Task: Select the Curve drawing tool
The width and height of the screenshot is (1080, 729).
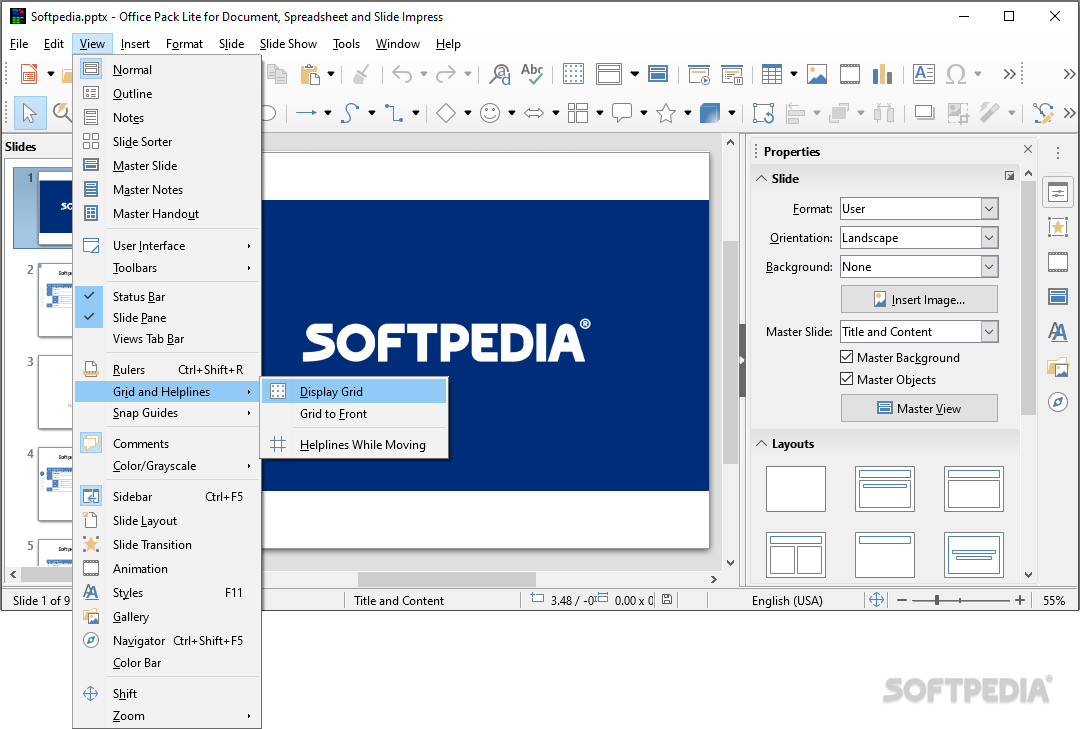Action: [350, 113]
